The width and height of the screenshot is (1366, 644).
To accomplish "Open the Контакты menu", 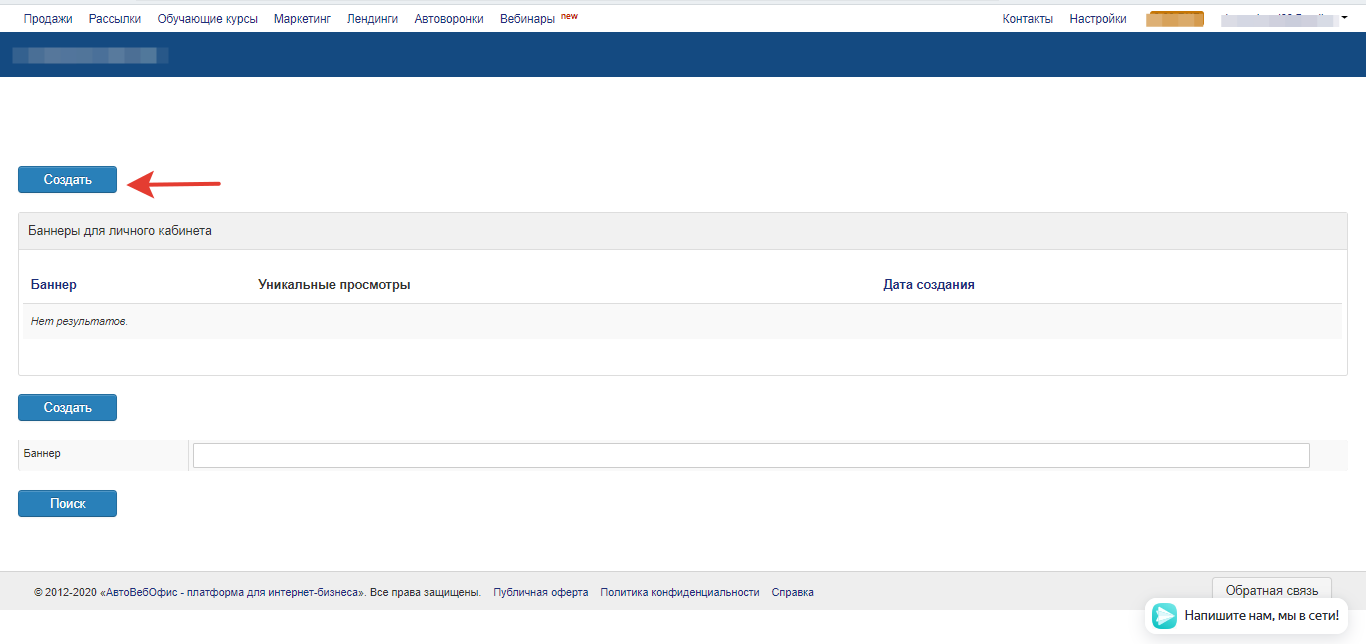I will click(1027, 19).
